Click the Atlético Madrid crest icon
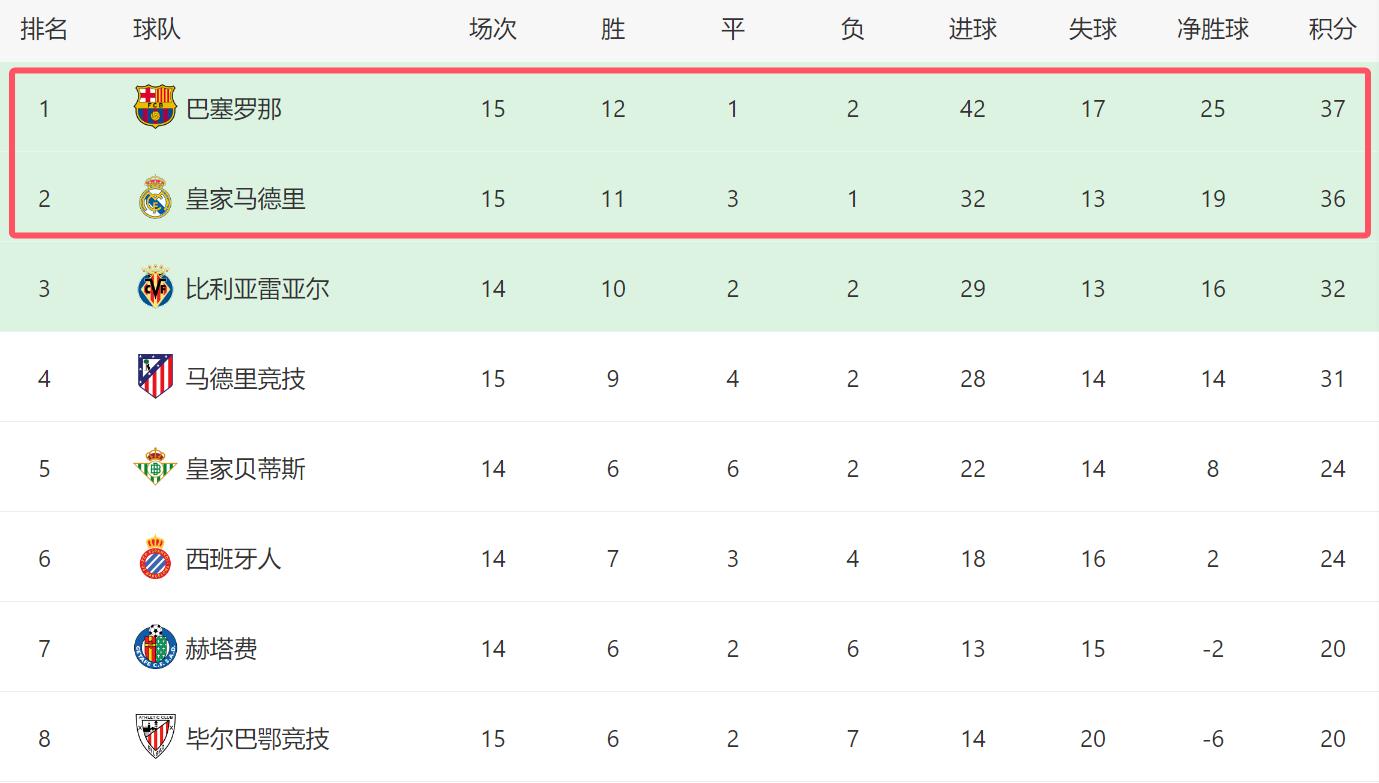Image resolution: width=1379 pixels, height=783 pixels. click(x=155, y=378)
